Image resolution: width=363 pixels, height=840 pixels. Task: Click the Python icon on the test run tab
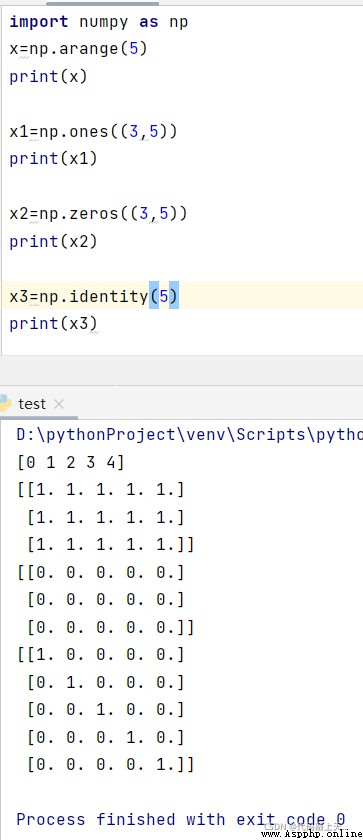5,403
